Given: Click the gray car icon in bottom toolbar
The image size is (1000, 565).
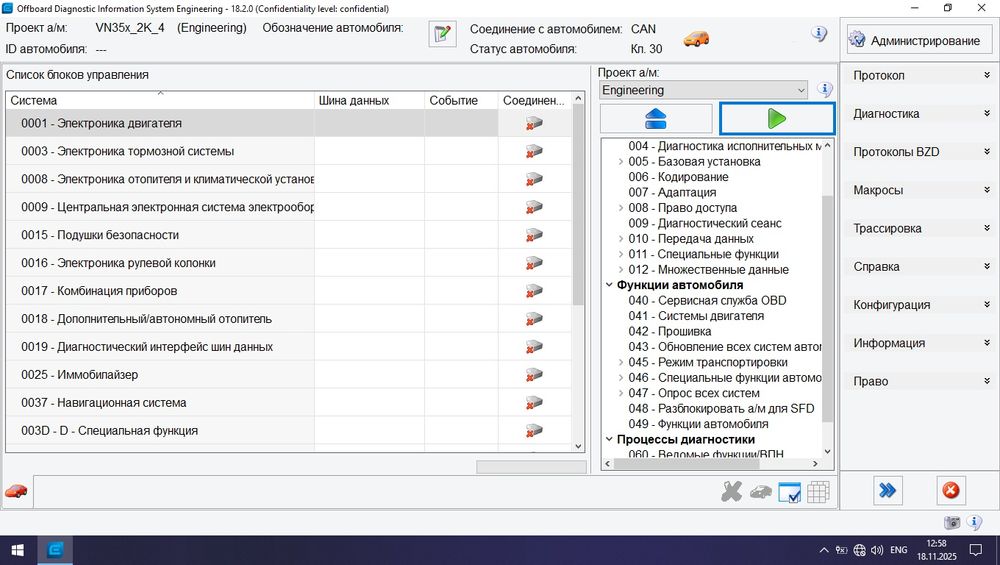Looking at the screenshot, I should (x=760, y=492).
